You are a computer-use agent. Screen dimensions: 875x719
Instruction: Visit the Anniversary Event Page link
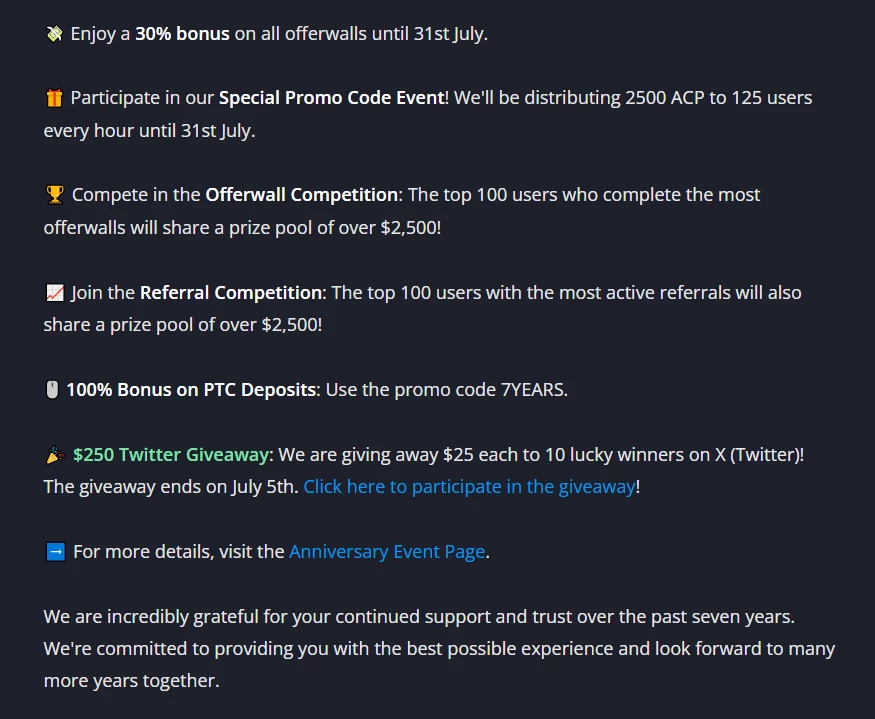coord(387,552)
